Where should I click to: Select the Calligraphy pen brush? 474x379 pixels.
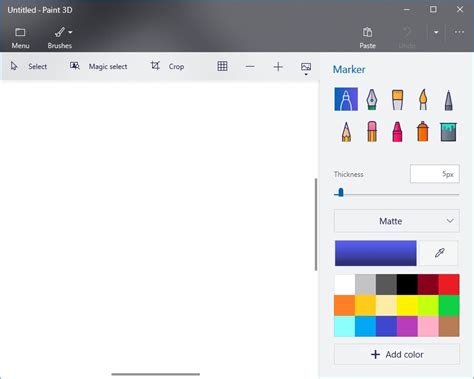click(372, 99)
